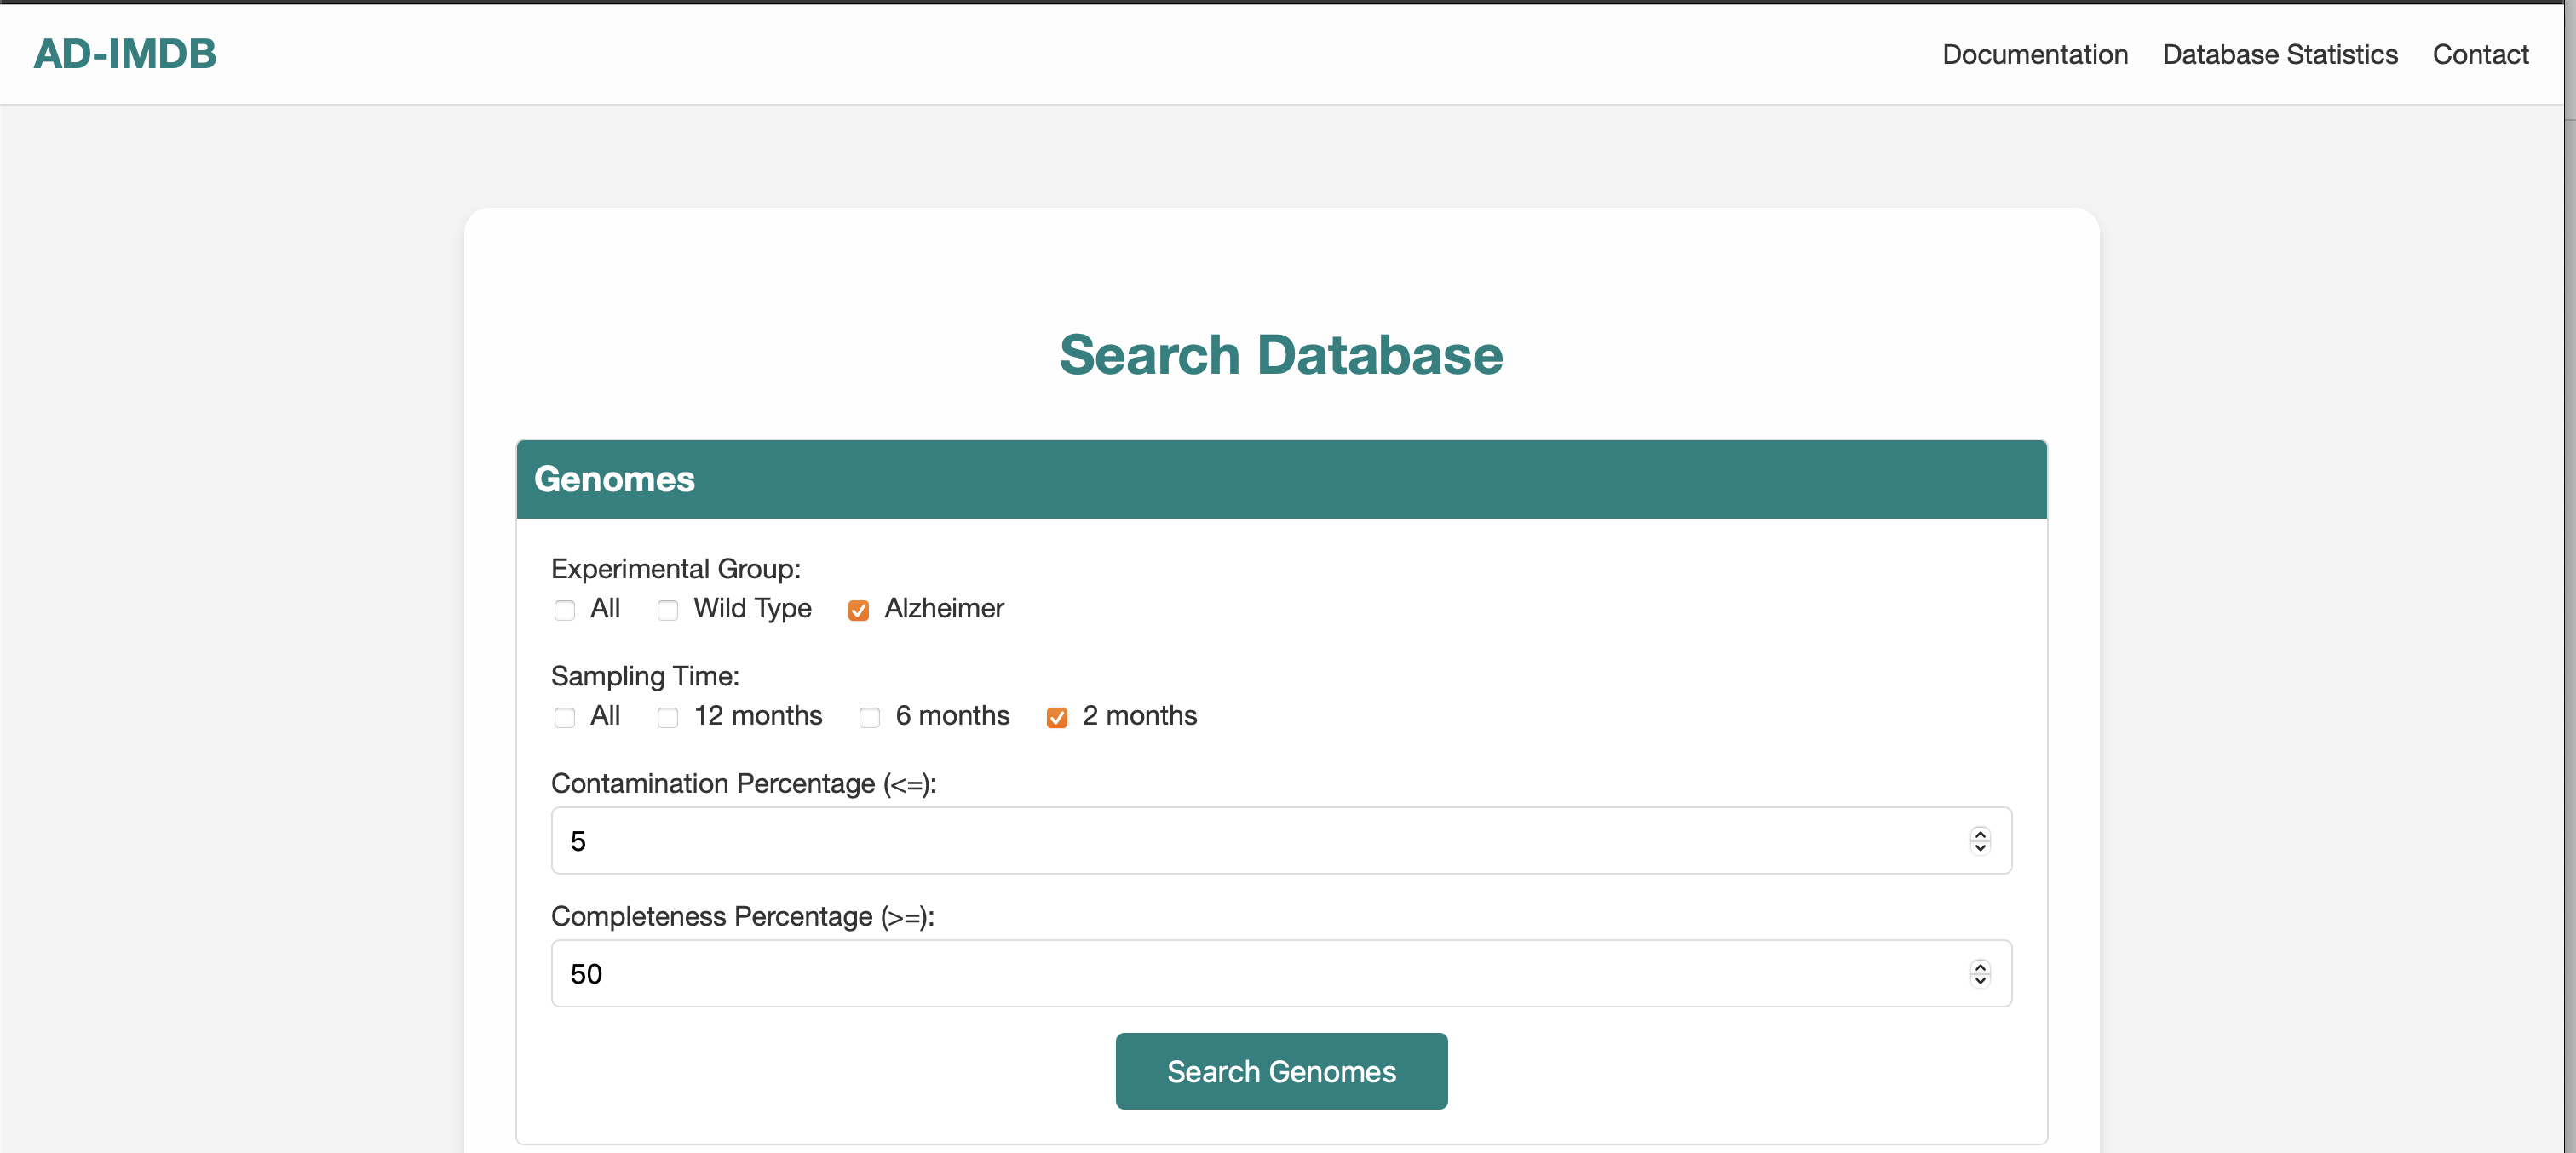Select the 12 months sampling option
This screenshot has width=2576, height=1153.
[x=667, y=717]
